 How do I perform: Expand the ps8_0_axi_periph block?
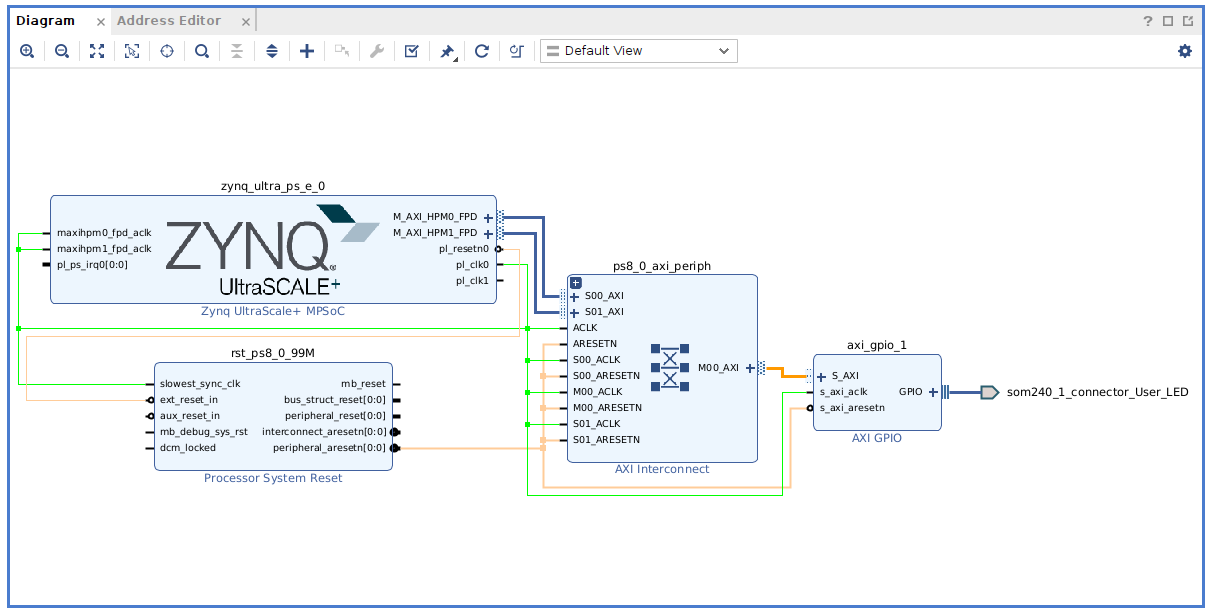coord(576,283)
